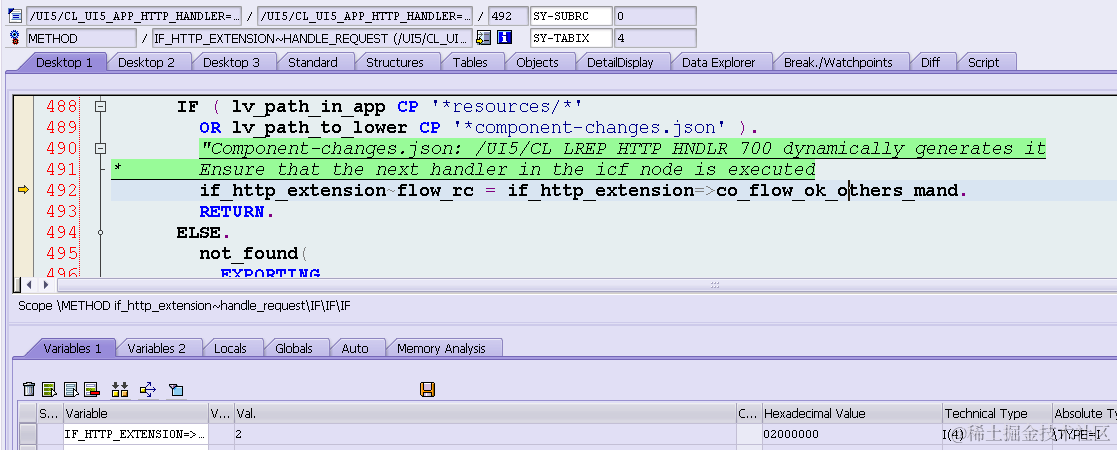Viewport: 1117px width, 450px height.
Task: Collapse the IF block at line 488
Action: tap(100, 106)
